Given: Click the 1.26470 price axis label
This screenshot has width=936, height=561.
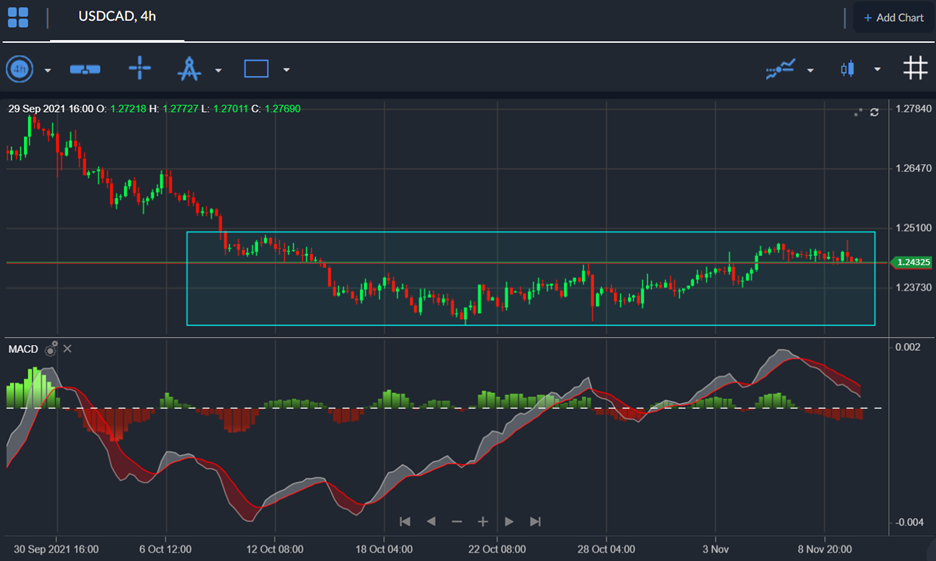Looking at the screenshot, I should 913,168.
